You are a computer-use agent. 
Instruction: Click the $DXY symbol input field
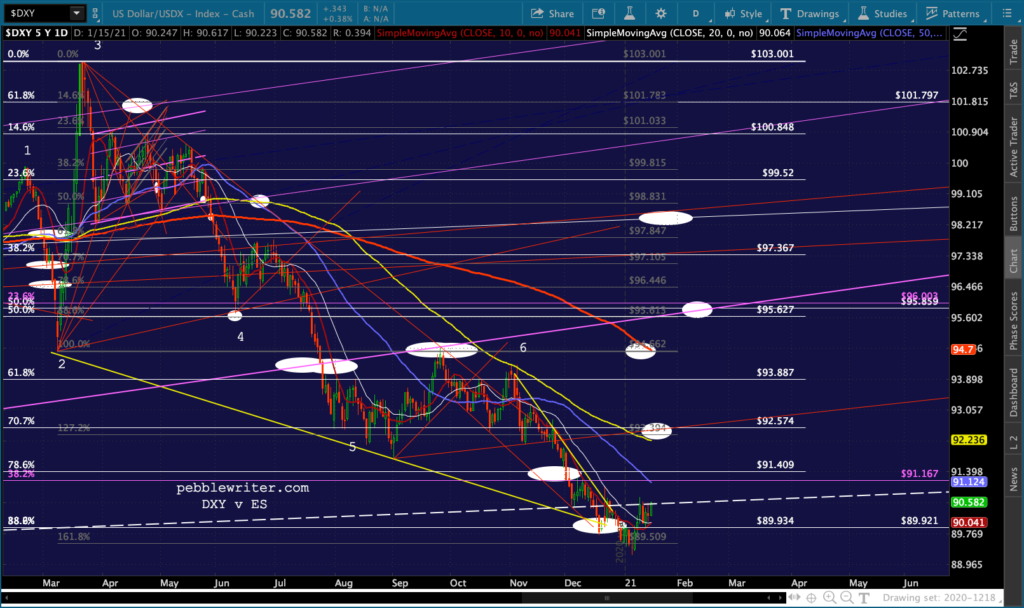tap(37, 13)
